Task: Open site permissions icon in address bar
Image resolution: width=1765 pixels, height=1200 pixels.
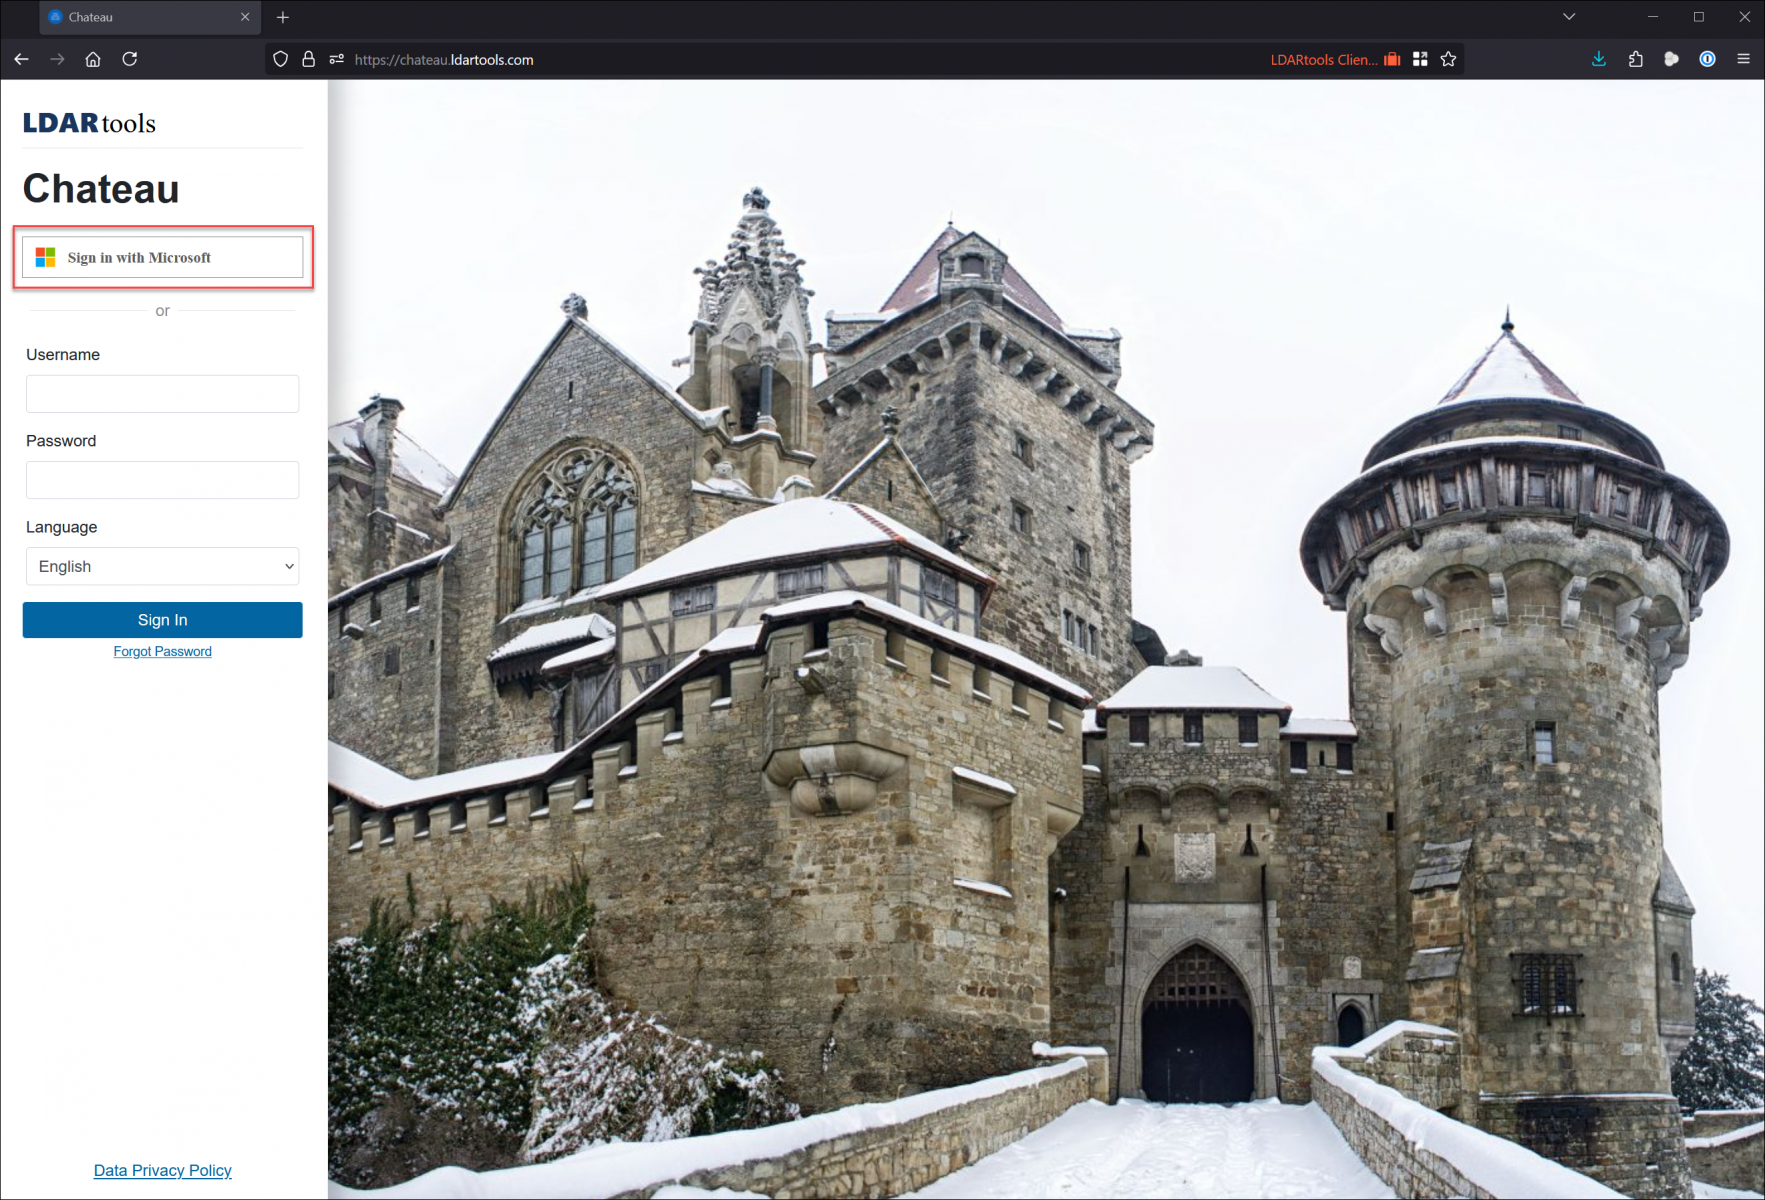Action: click(337, 59)
